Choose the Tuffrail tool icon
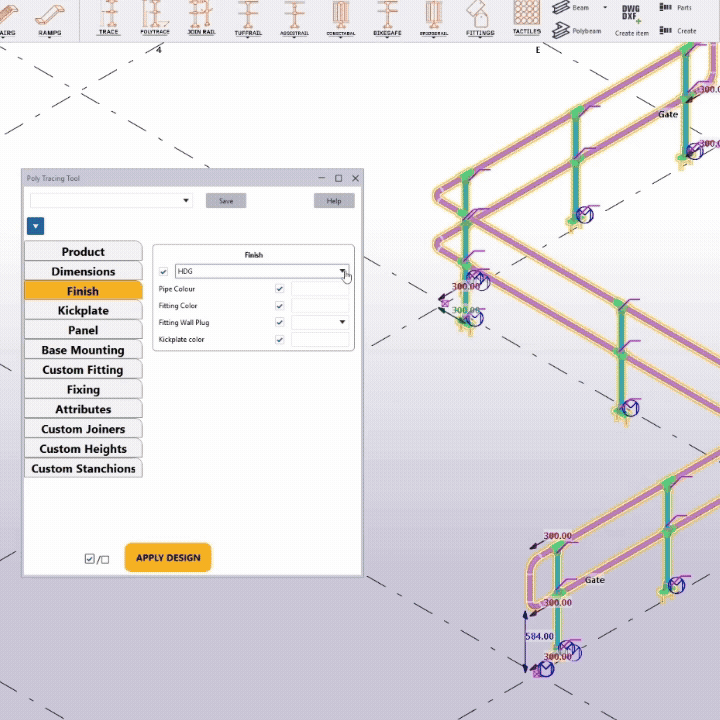Viewport: 720px width, 720px height. (x=248, y=17)
